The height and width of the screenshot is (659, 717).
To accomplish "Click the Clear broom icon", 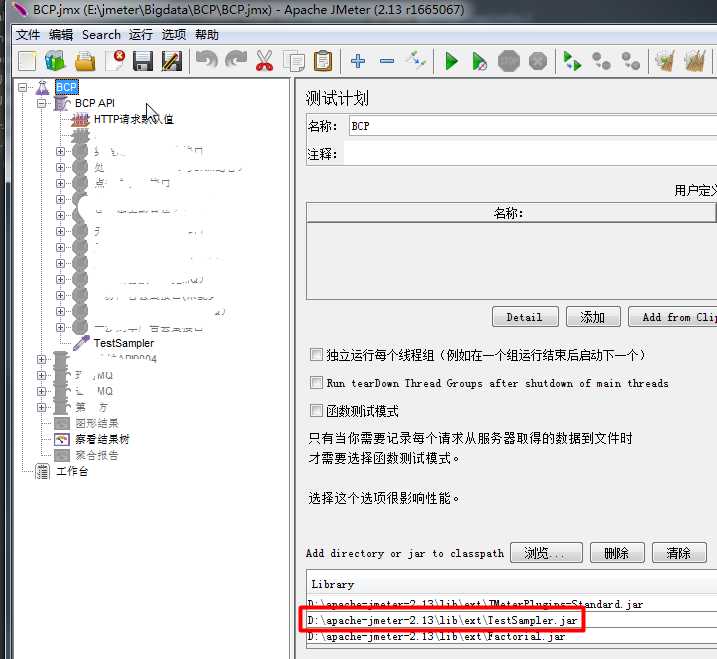I will click(665, 61).
